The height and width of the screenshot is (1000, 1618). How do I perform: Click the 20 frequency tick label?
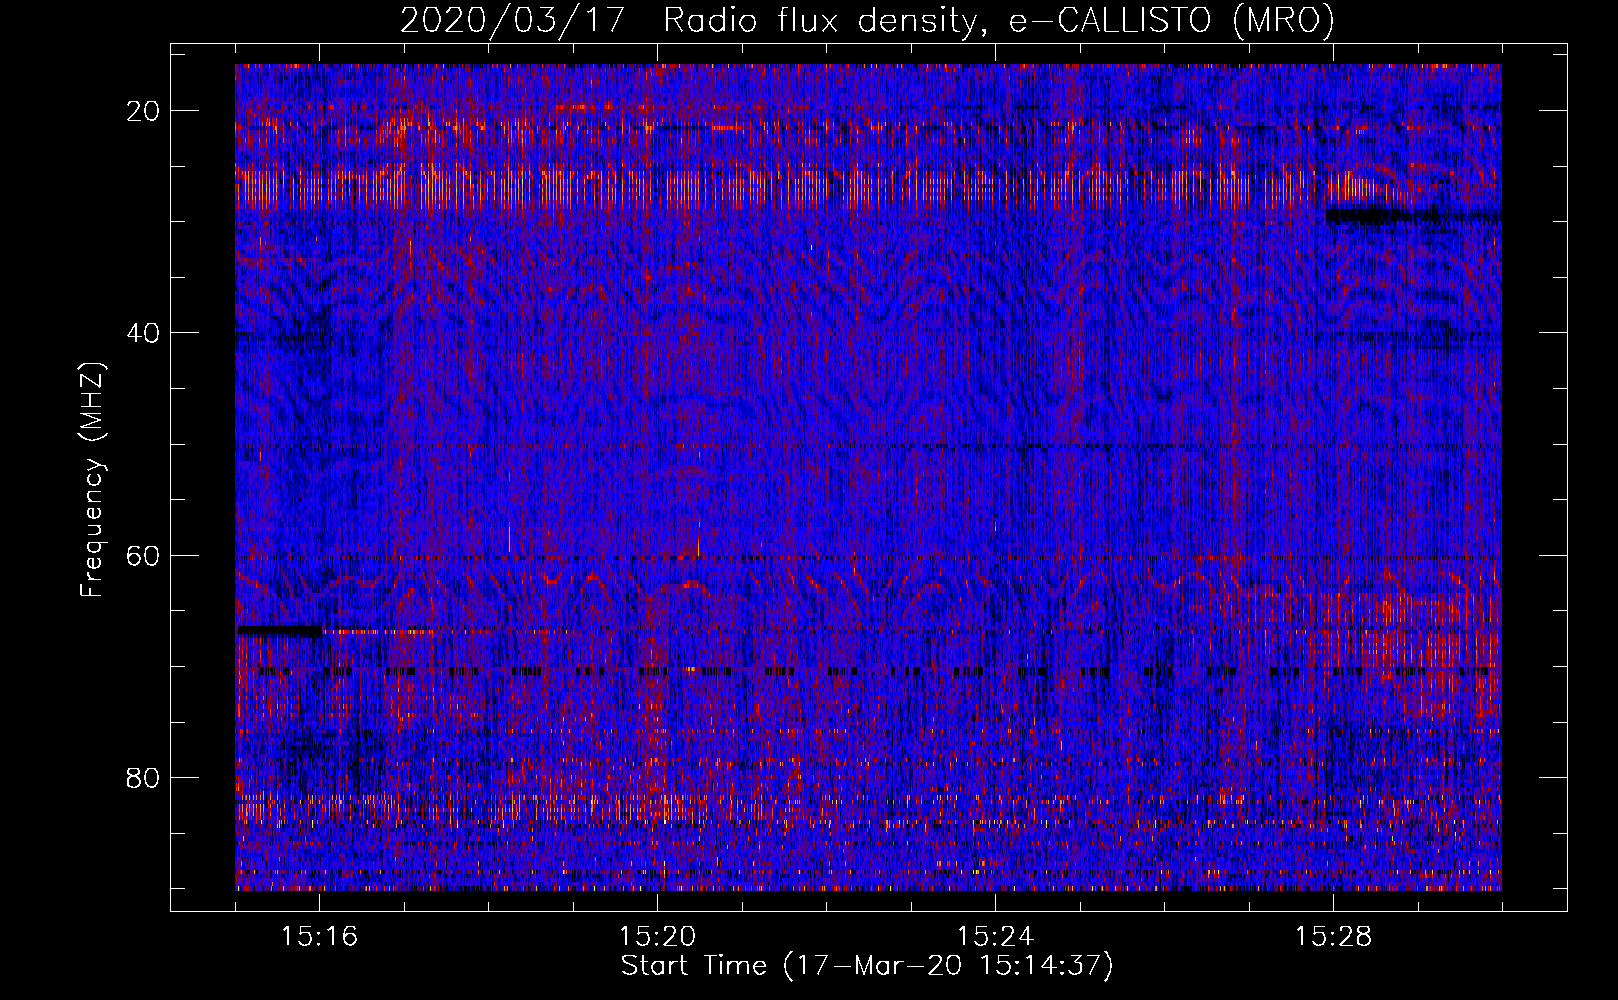tap(144, 110)
